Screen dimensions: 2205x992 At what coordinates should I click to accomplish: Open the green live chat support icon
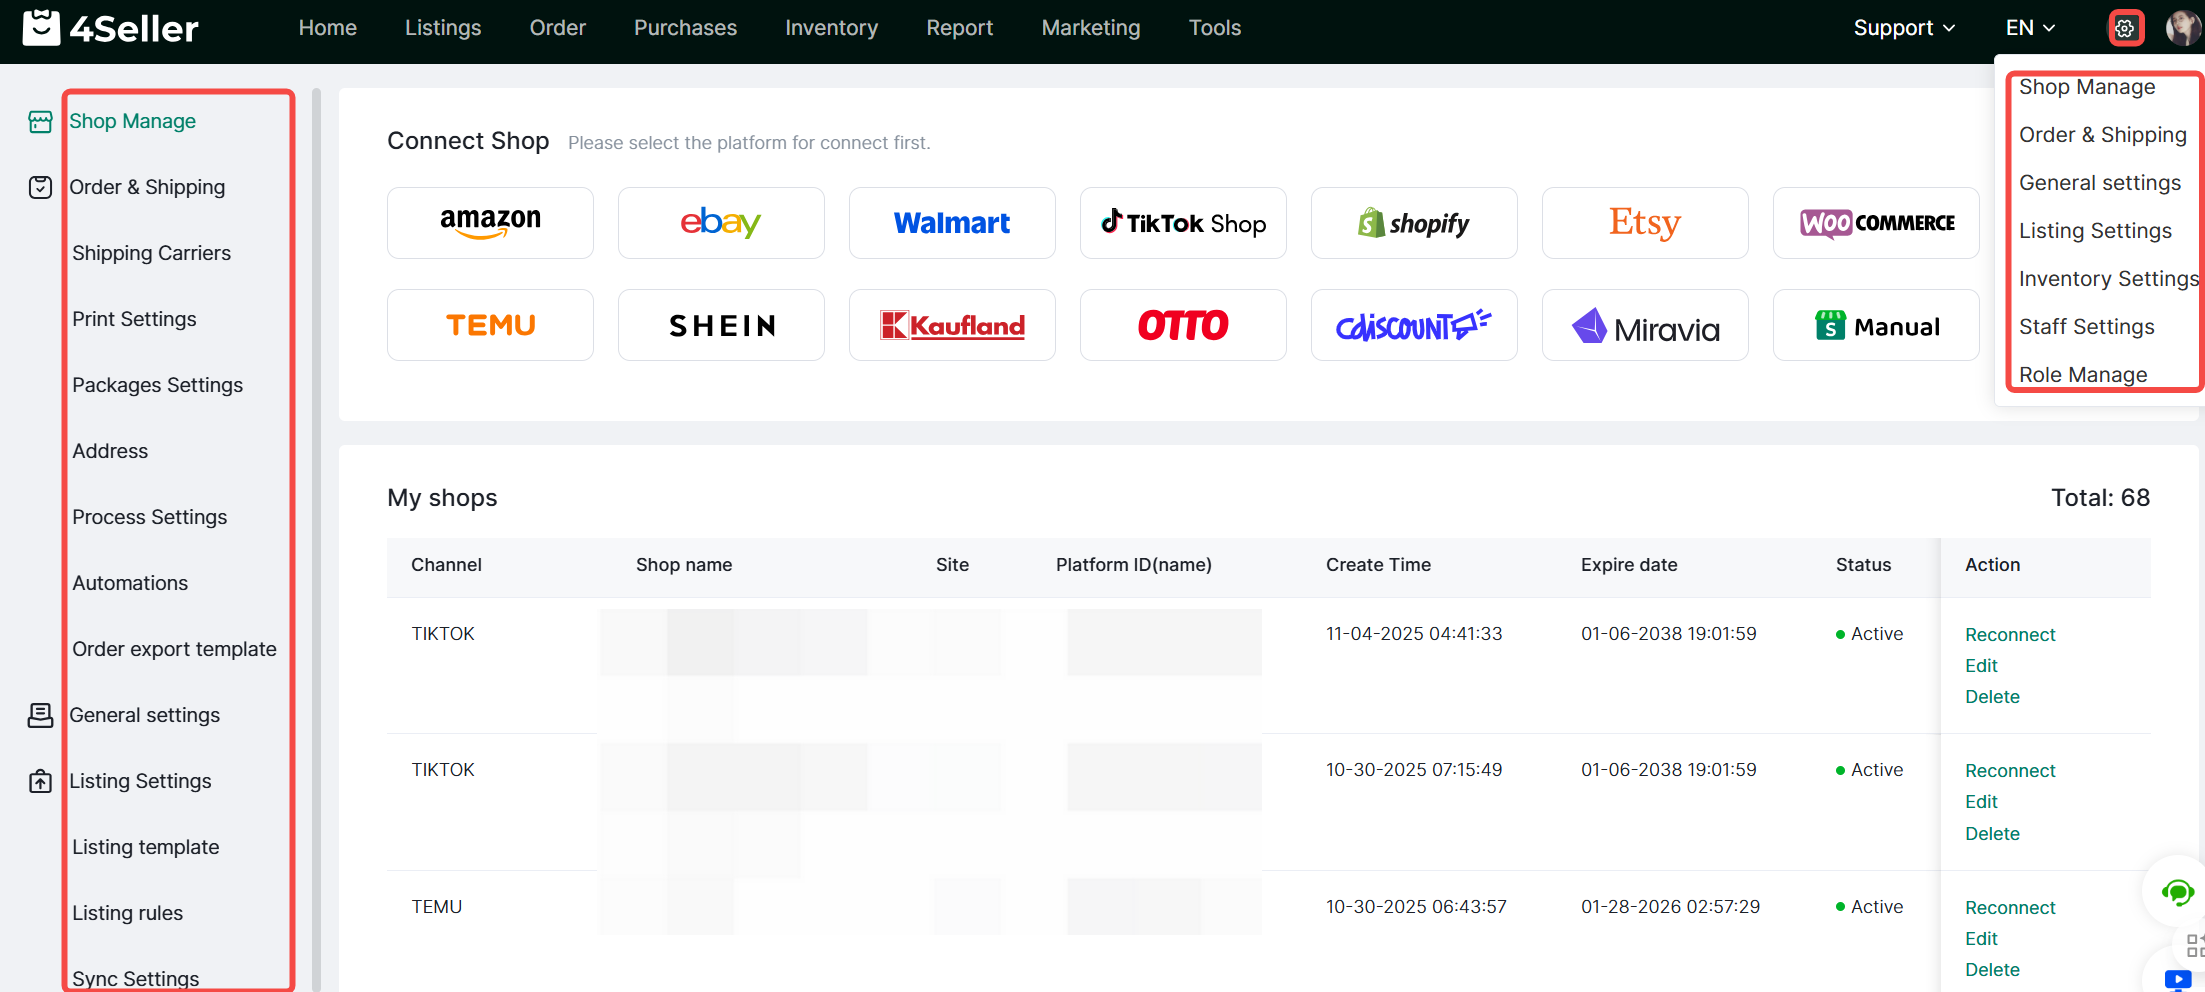click(x=2177, y=891)
